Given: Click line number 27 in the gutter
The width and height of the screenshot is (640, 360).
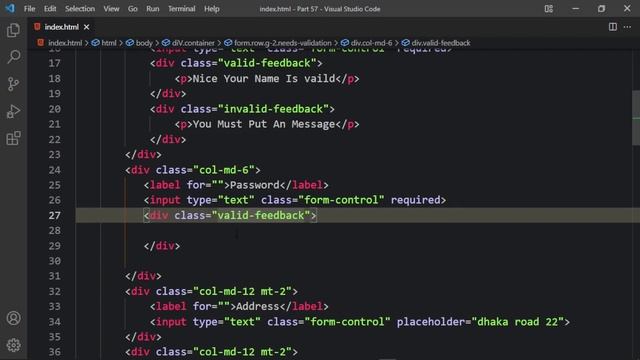Looking at the screenshot, I should point(55,216).
